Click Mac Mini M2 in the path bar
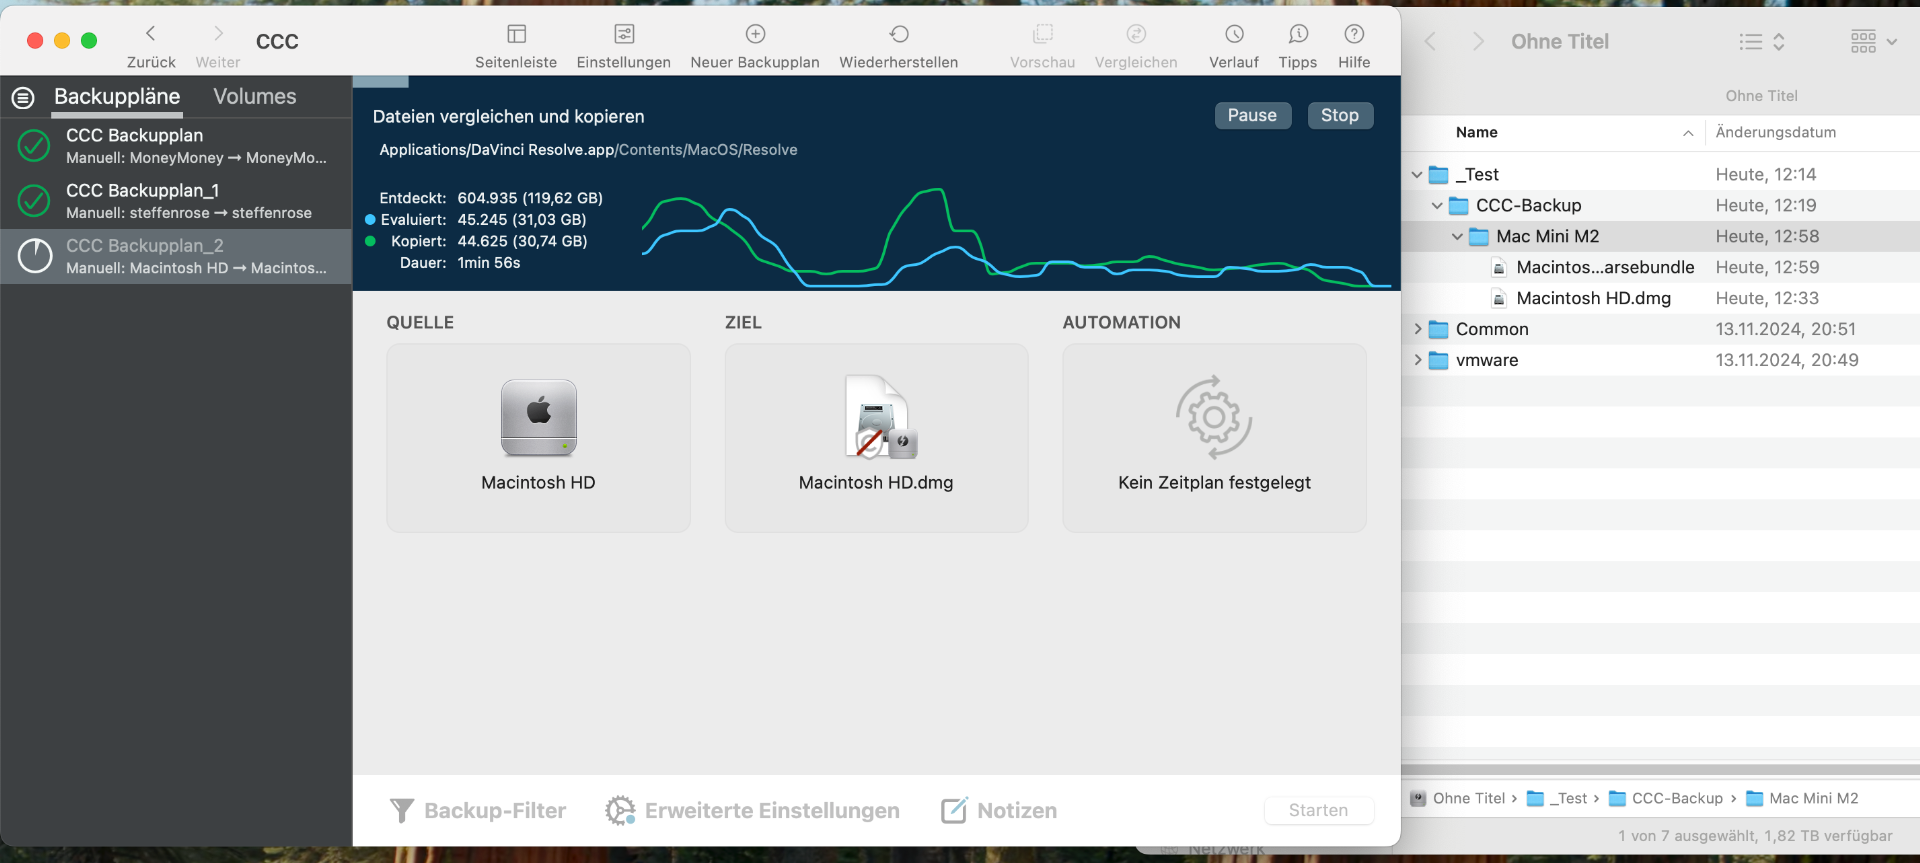The height and width of the screenshot is (863, 1920). [x=1802, y=798]
